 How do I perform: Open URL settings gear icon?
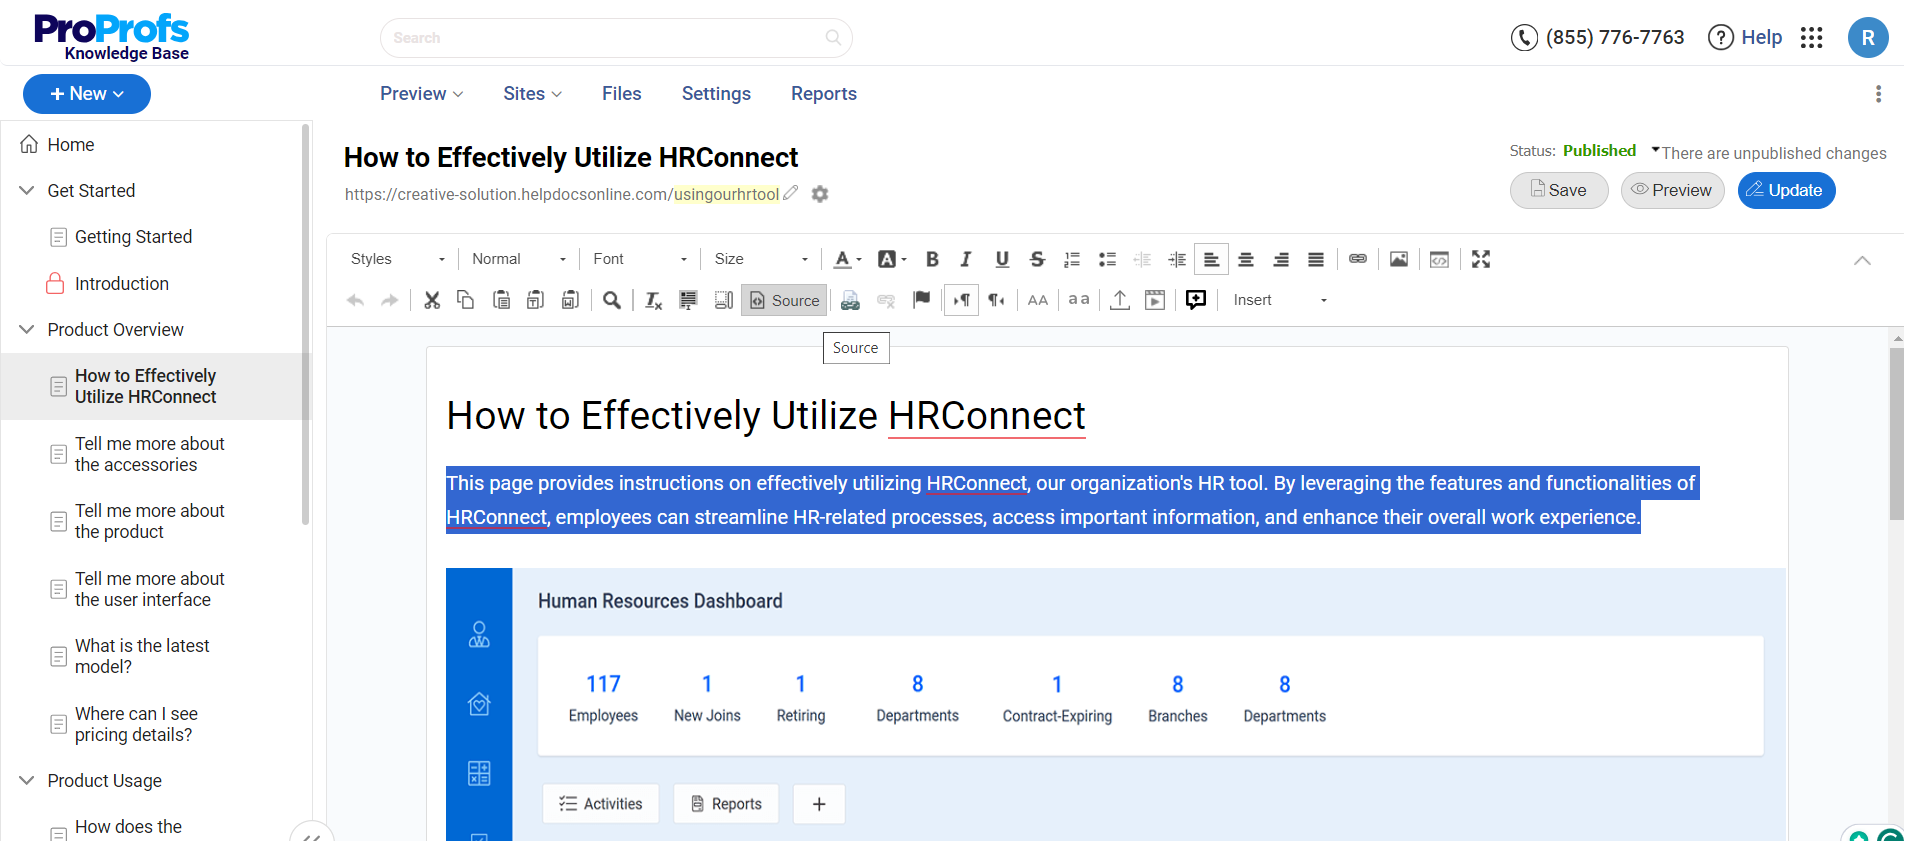(x=820, y=194)
